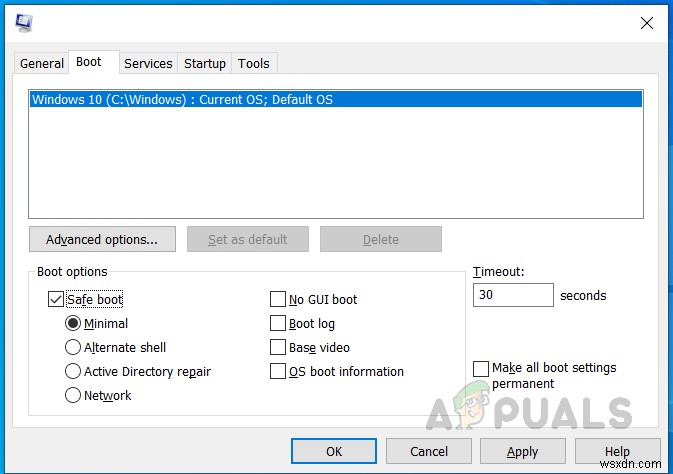Choose the Alternate shell option
673x474 pixels.
pos(73,347)
